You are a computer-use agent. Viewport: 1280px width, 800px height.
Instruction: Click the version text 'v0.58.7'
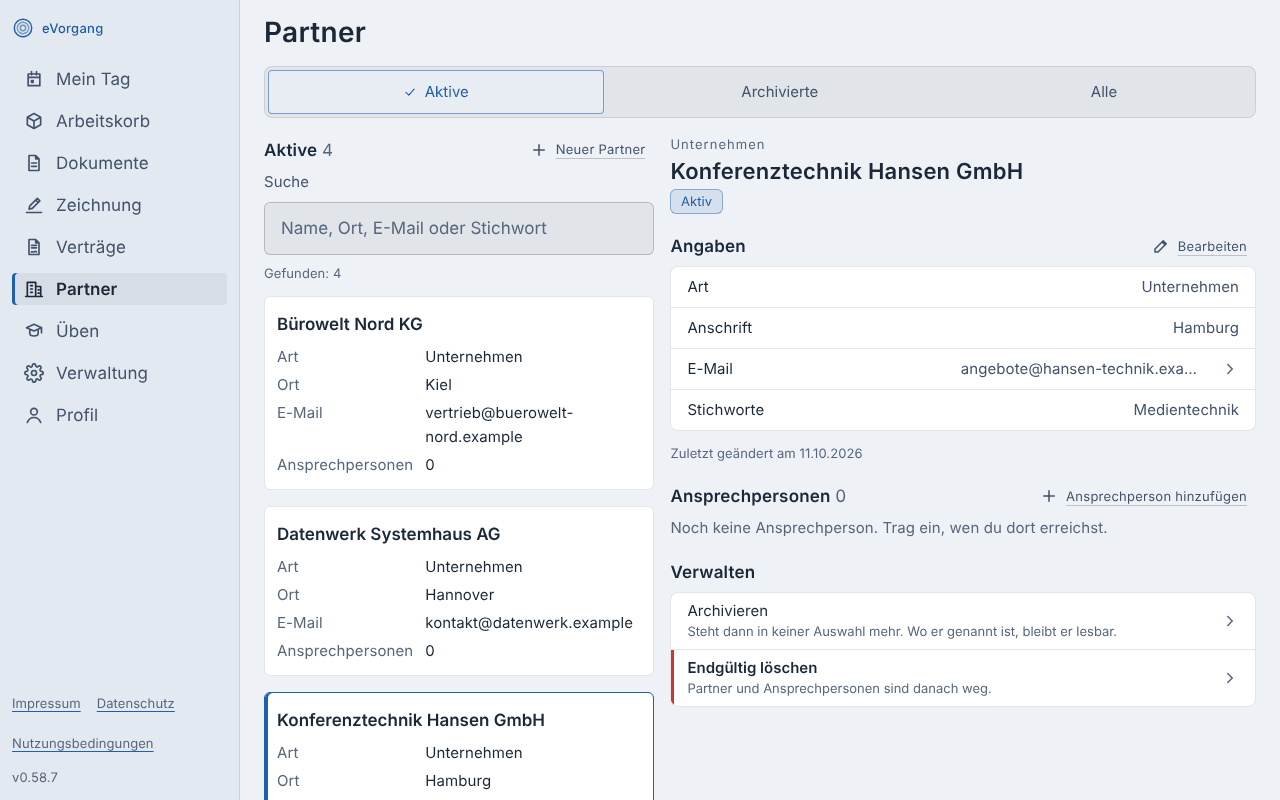(x=35, y=777)
